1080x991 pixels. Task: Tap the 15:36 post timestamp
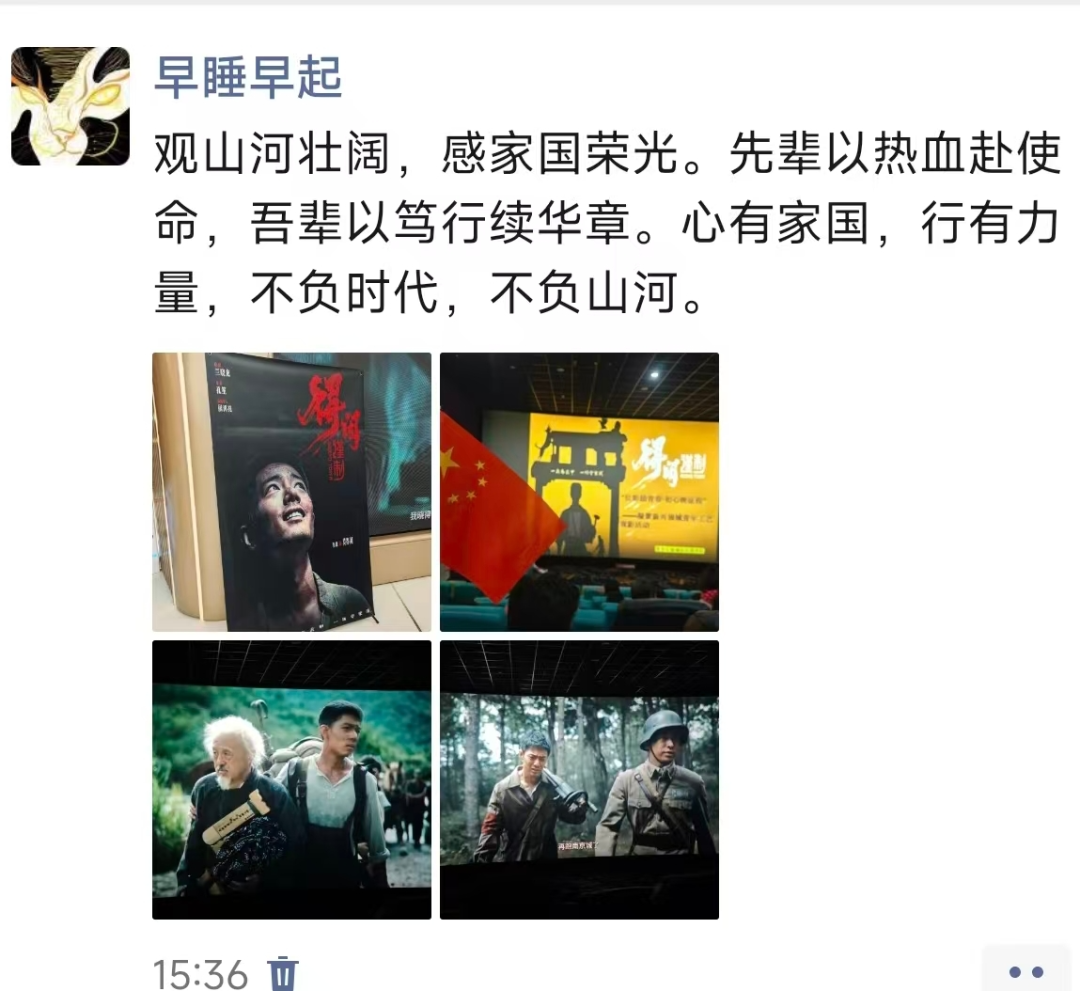click(200, 974)
